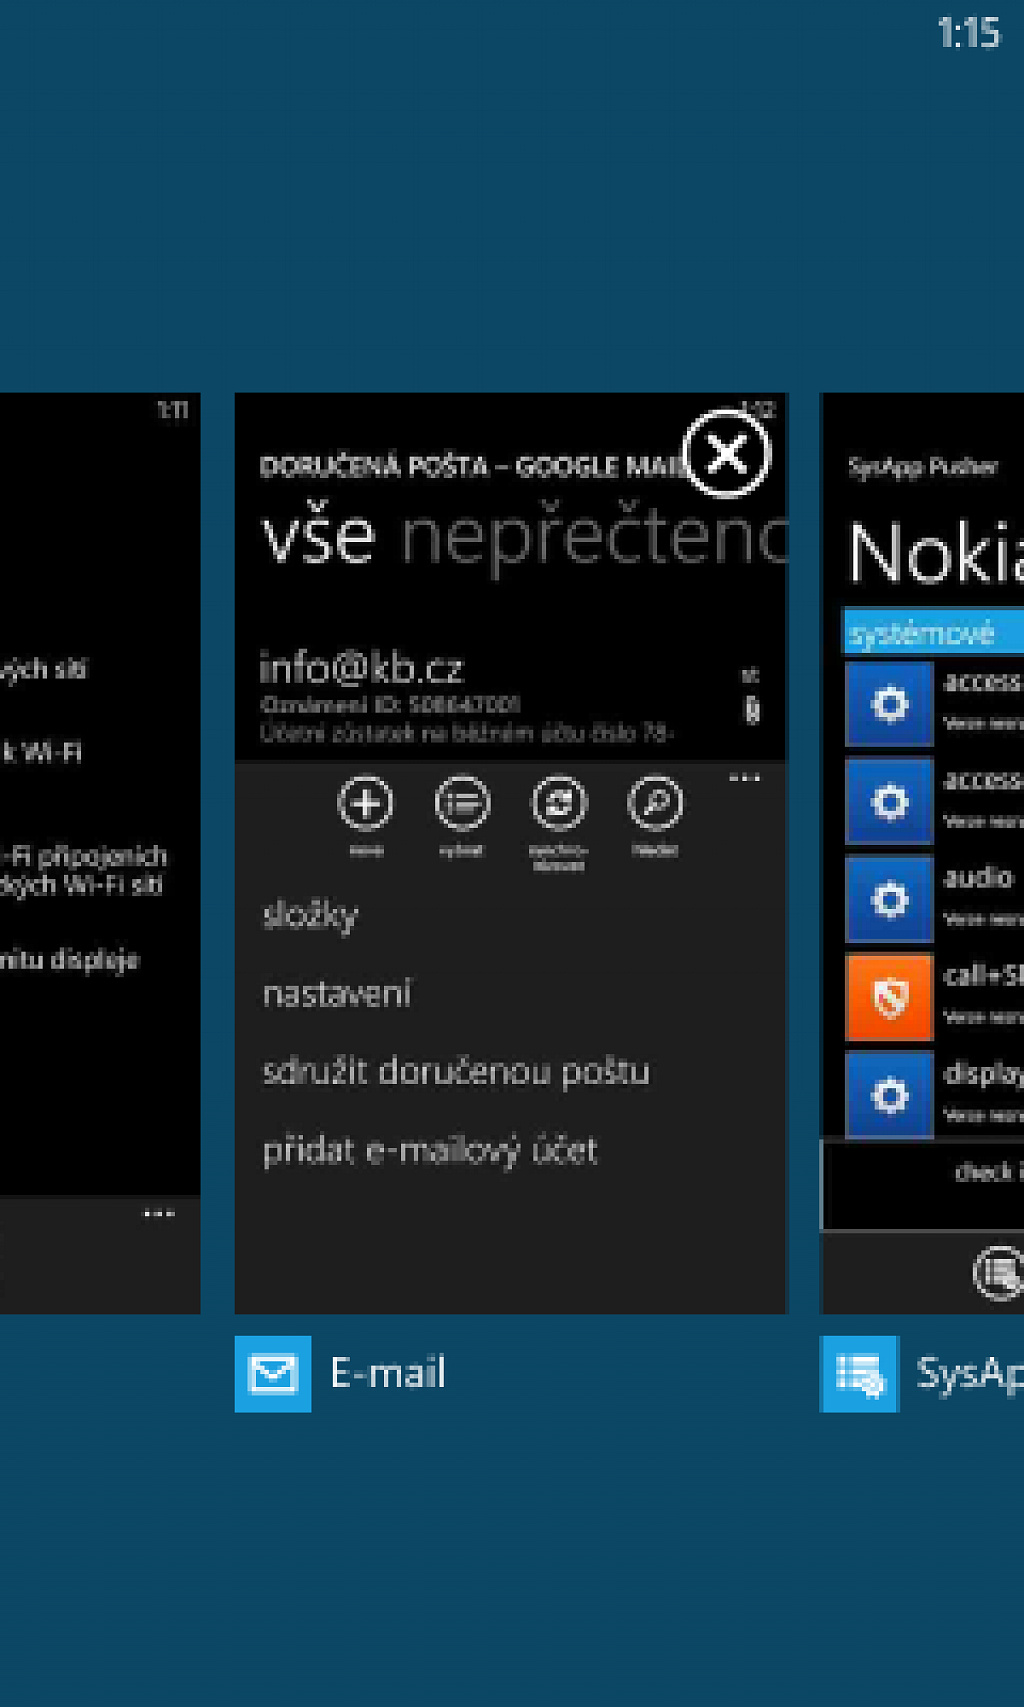
Task: Tap the Nokia heading in SysApp Pusher
Action: pos(935,553)
